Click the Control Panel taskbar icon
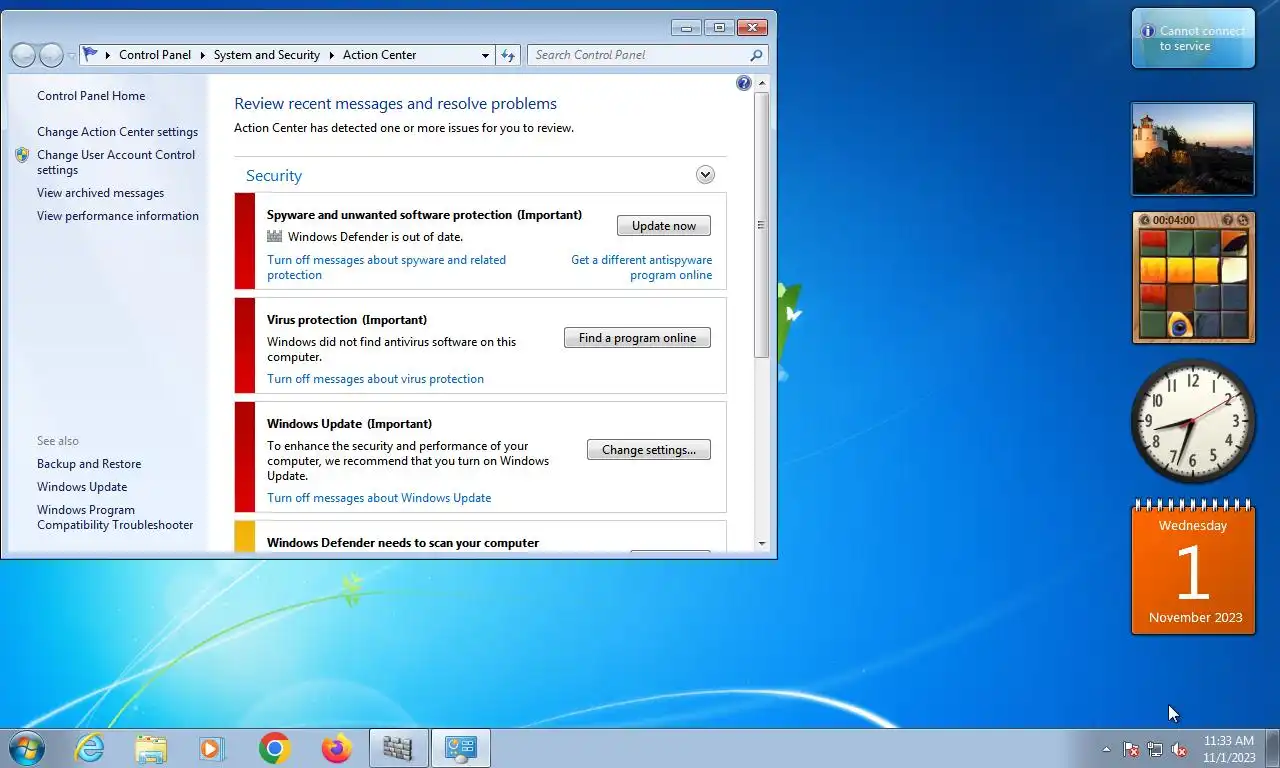The width and height of the screenshot is (1280, 768). 461,748
